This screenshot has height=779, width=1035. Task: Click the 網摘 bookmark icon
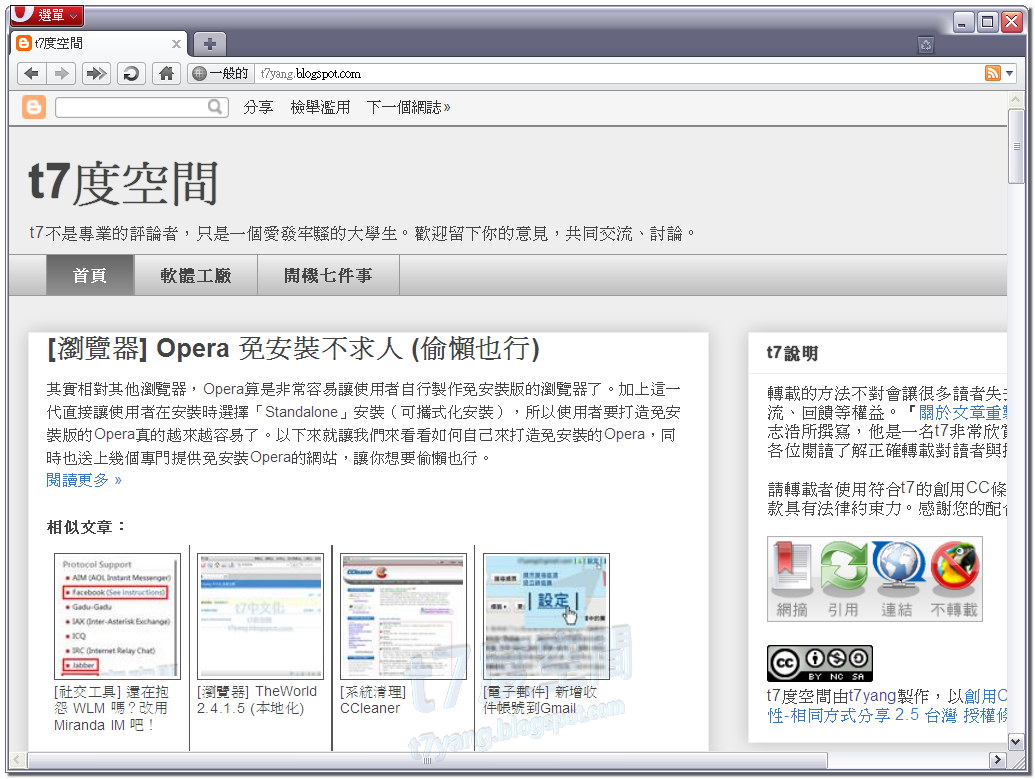792,579
